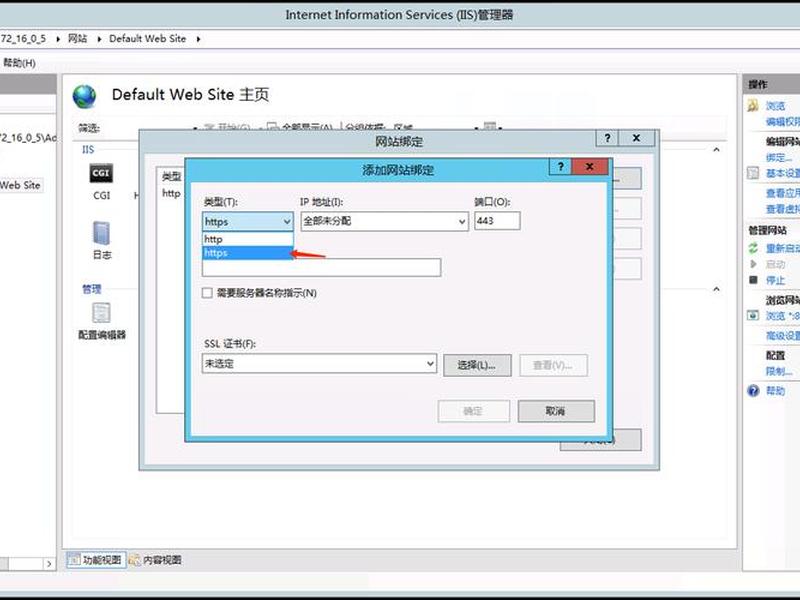Screen dimensions: 800x600
Task: Open the 帮助(H) menu
Action: [x=19, y=63]
